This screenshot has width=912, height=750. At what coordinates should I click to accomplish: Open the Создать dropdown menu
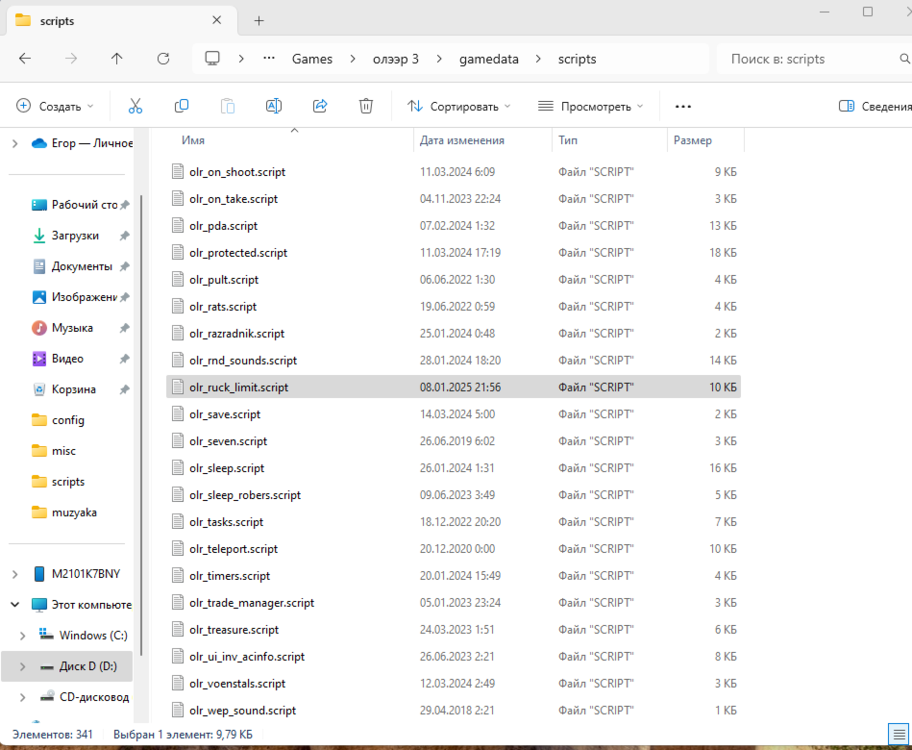(x=55, y=106)
